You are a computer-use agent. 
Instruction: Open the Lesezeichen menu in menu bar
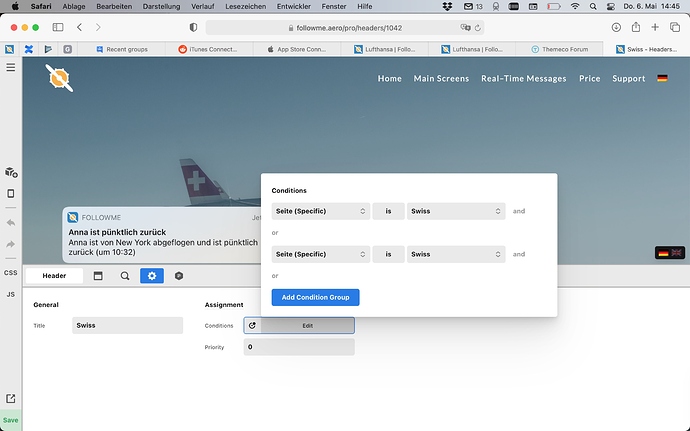(x=246, y=6)
